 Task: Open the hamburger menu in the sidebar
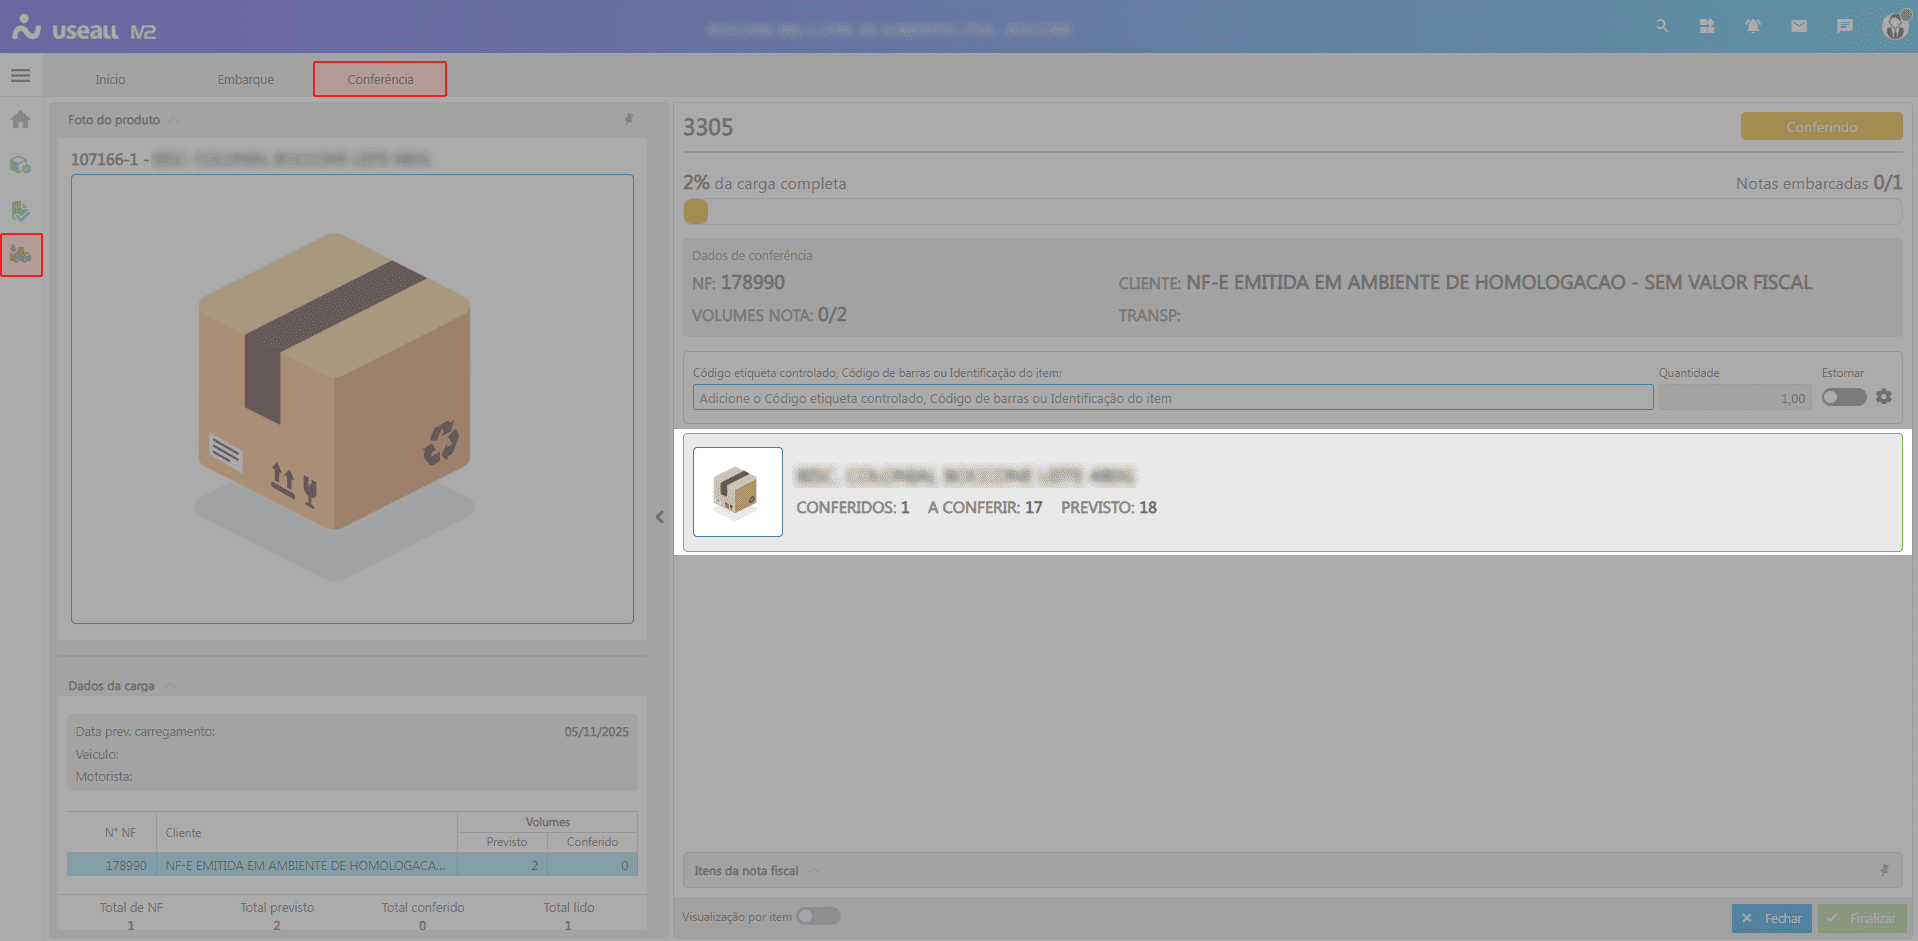pos(20,76)
